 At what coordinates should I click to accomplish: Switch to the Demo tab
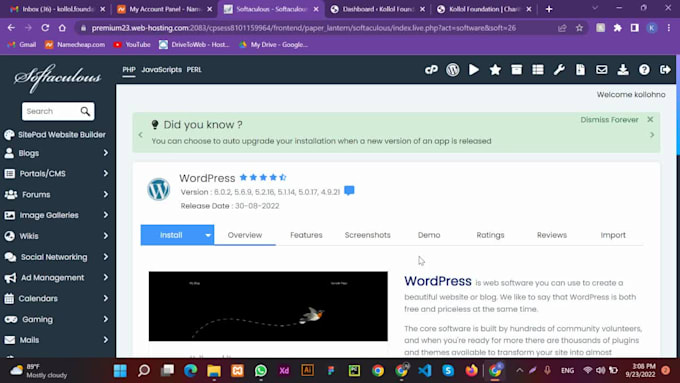tap(429, 235)
